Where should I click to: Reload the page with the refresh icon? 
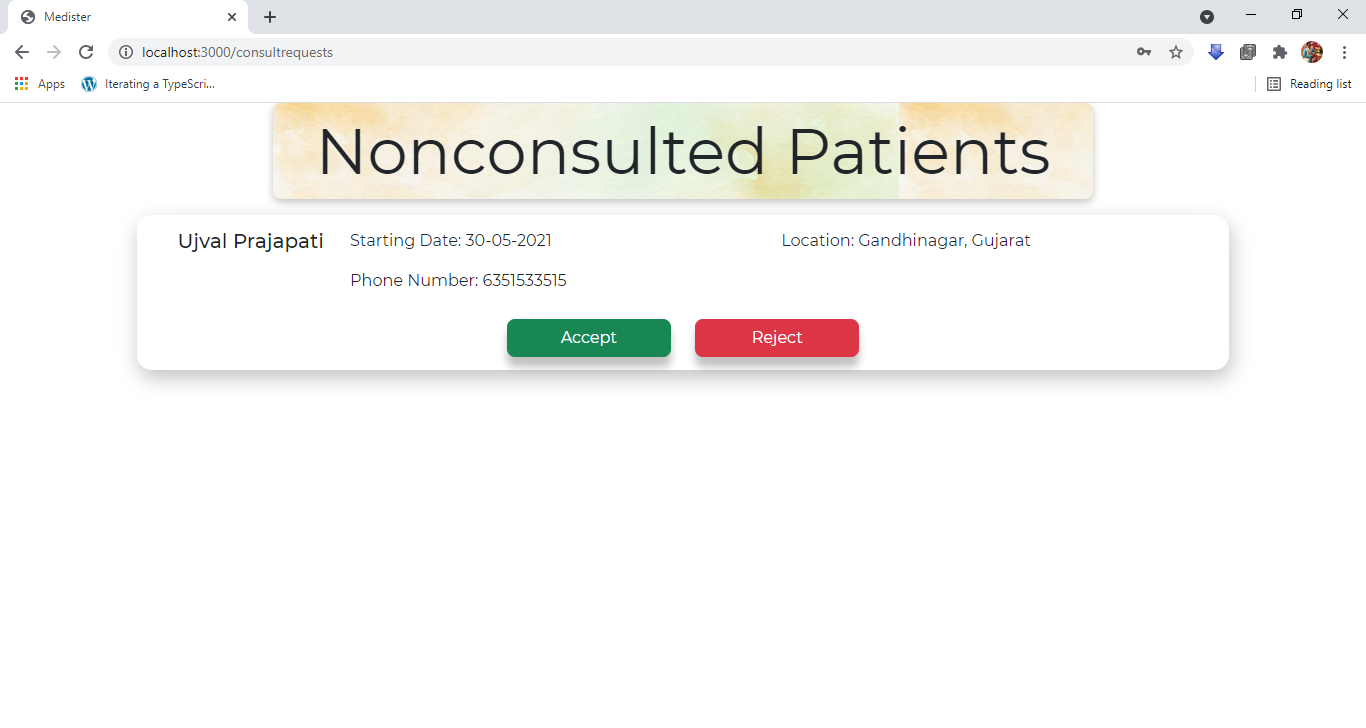point(86,52)
